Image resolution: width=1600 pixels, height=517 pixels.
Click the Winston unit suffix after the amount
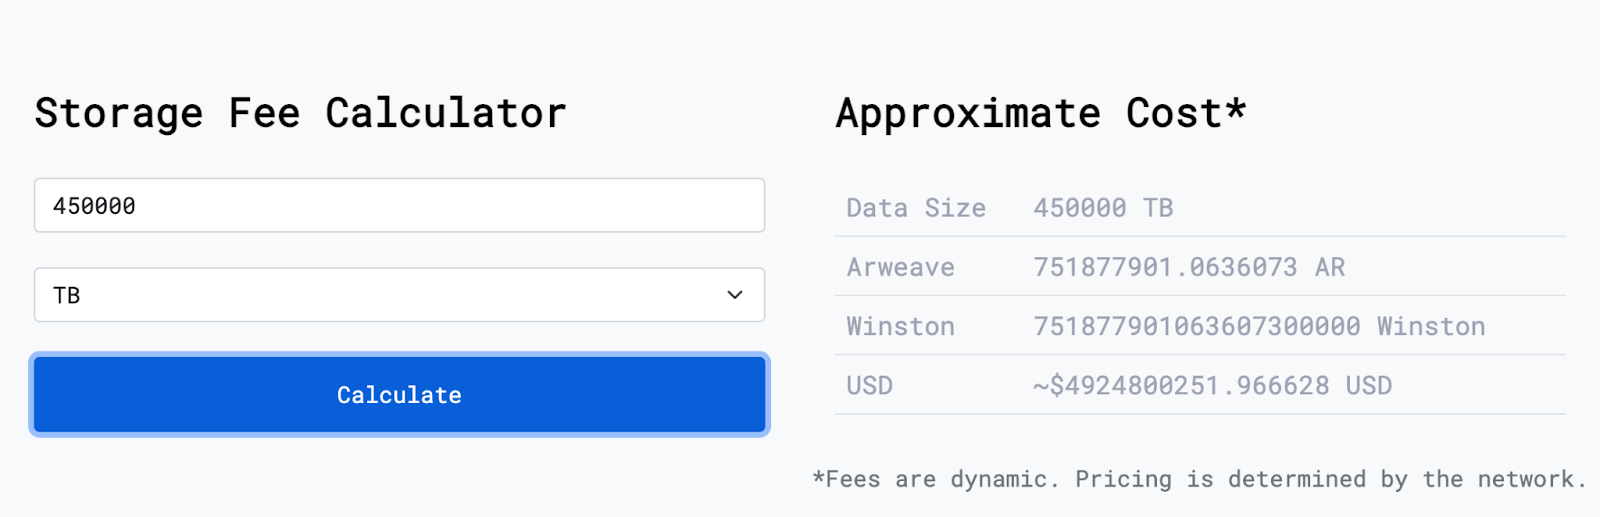1431,326
